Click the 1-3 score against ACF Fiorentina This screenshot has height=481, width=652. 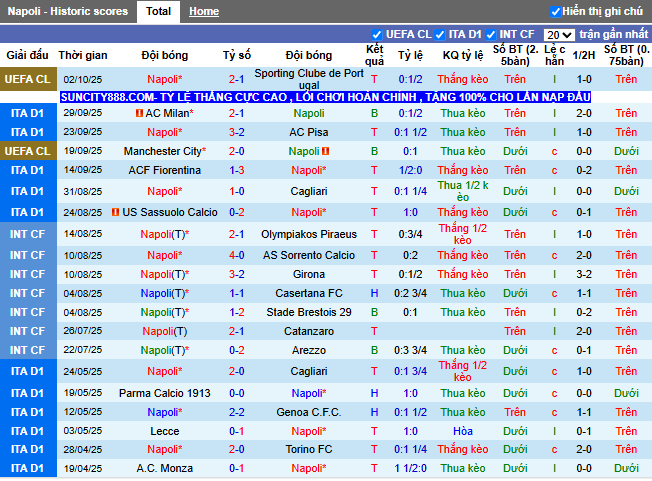point(237,170)
